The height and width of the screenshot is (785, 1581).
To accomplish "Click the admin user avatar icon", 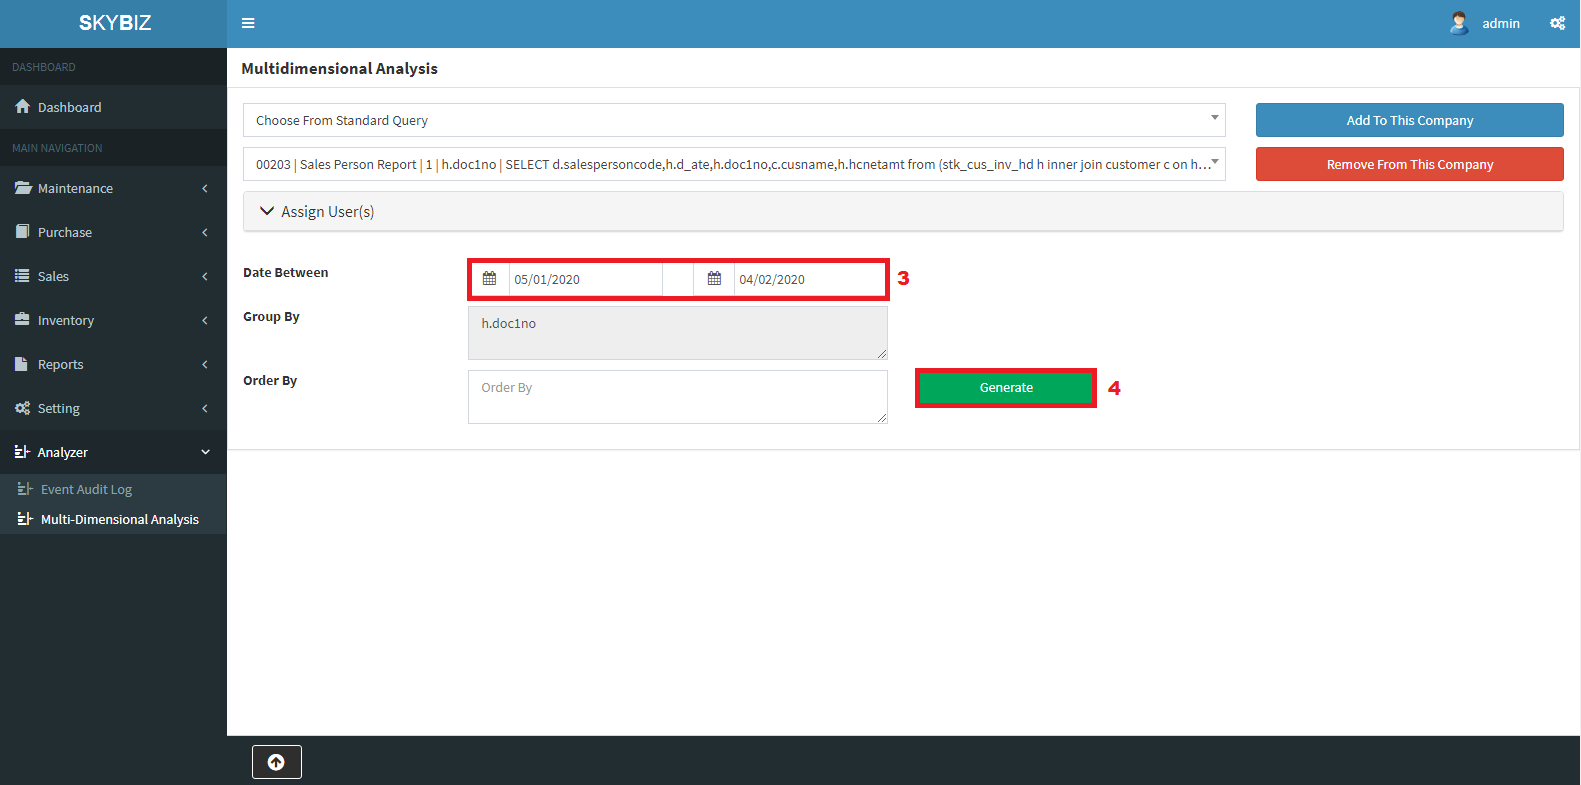I will (x=1459, y=23).
